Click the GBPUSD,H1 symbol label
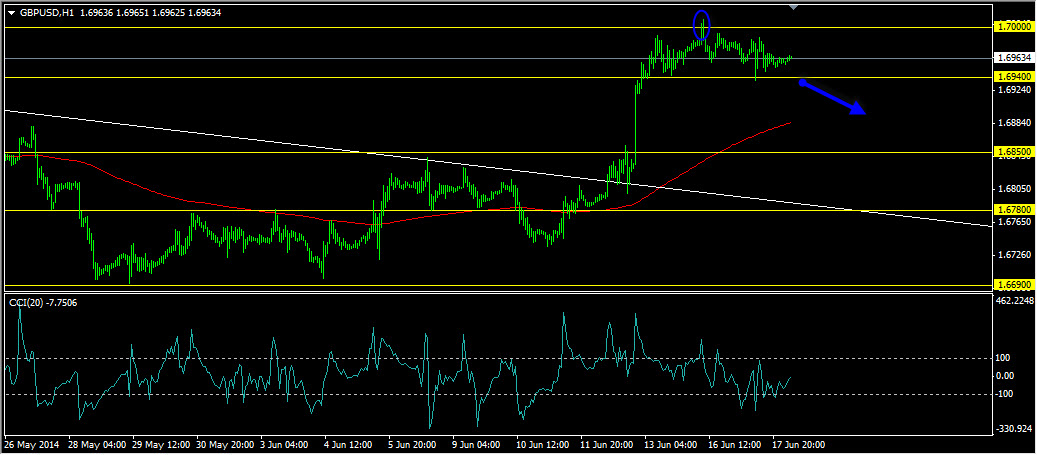 46,13
